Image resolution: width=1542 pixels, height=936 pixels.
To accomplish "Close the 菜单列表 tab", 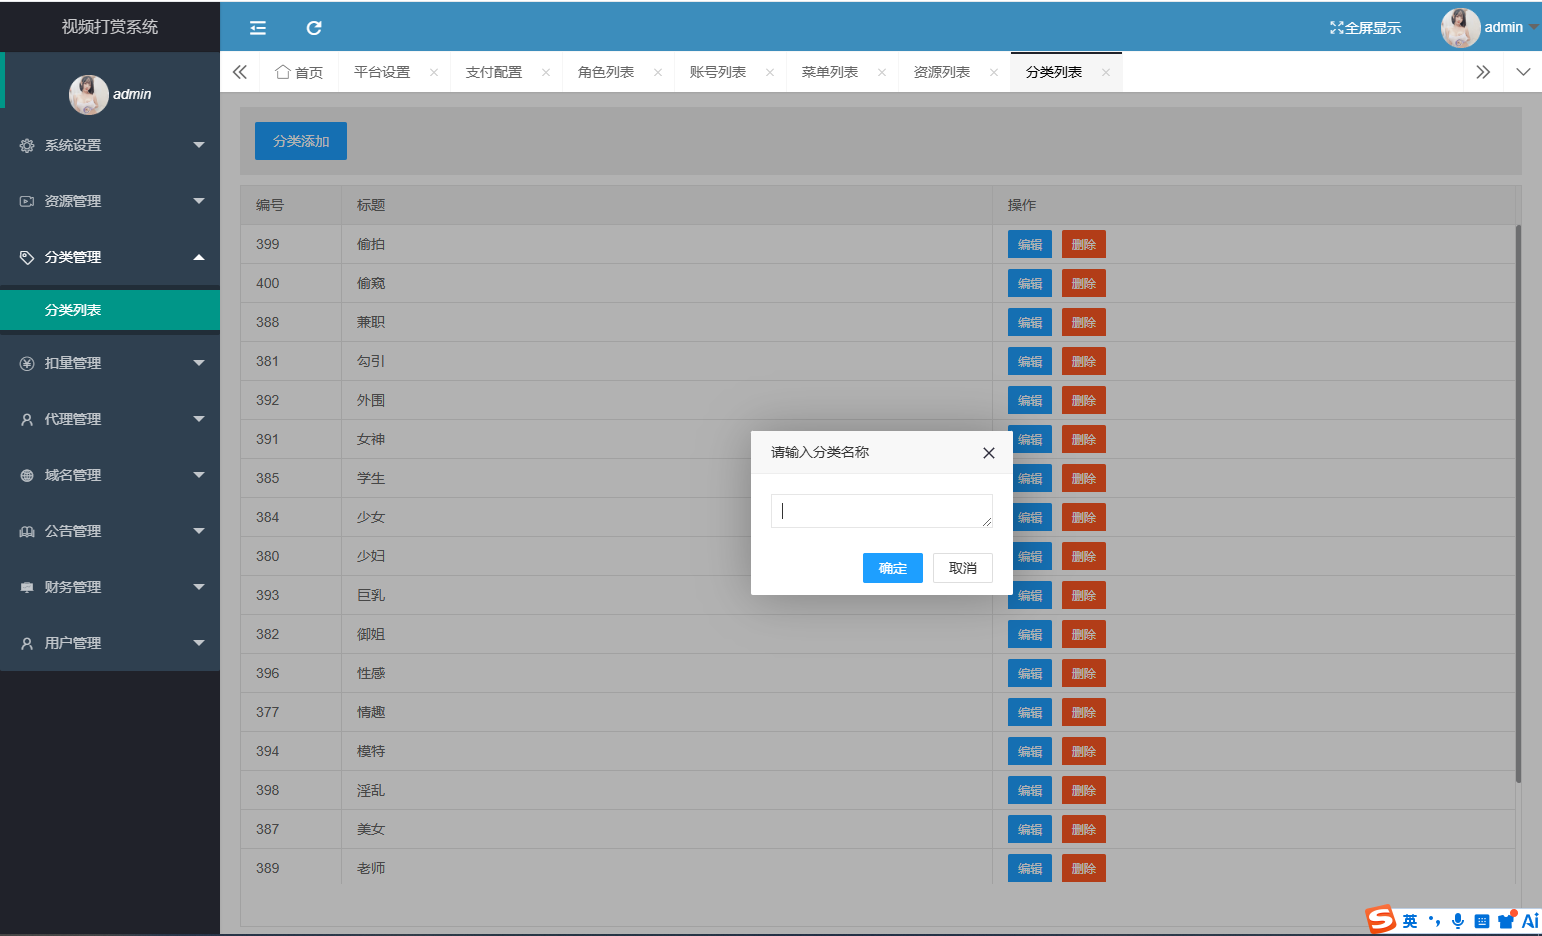I will pyautogui.click(x=882, y=72).
